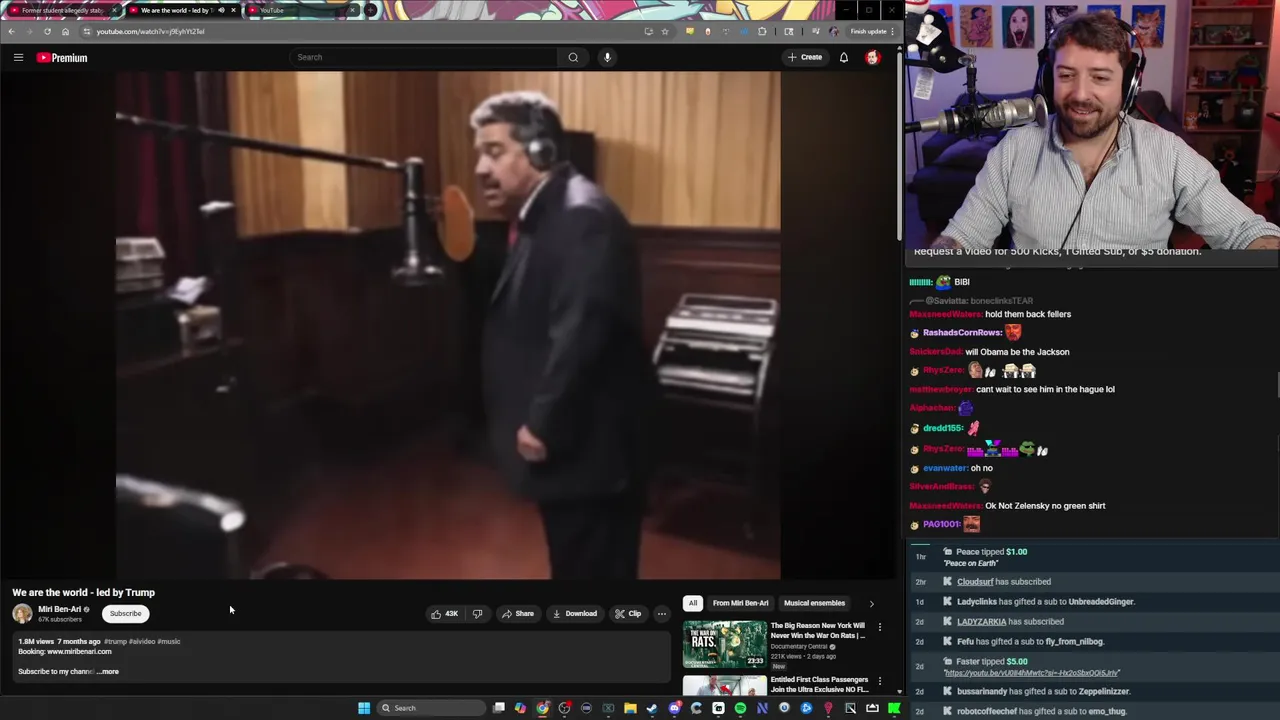Bookmark this page with the star
1280x720 pixels.
click(x=664, y=31)
